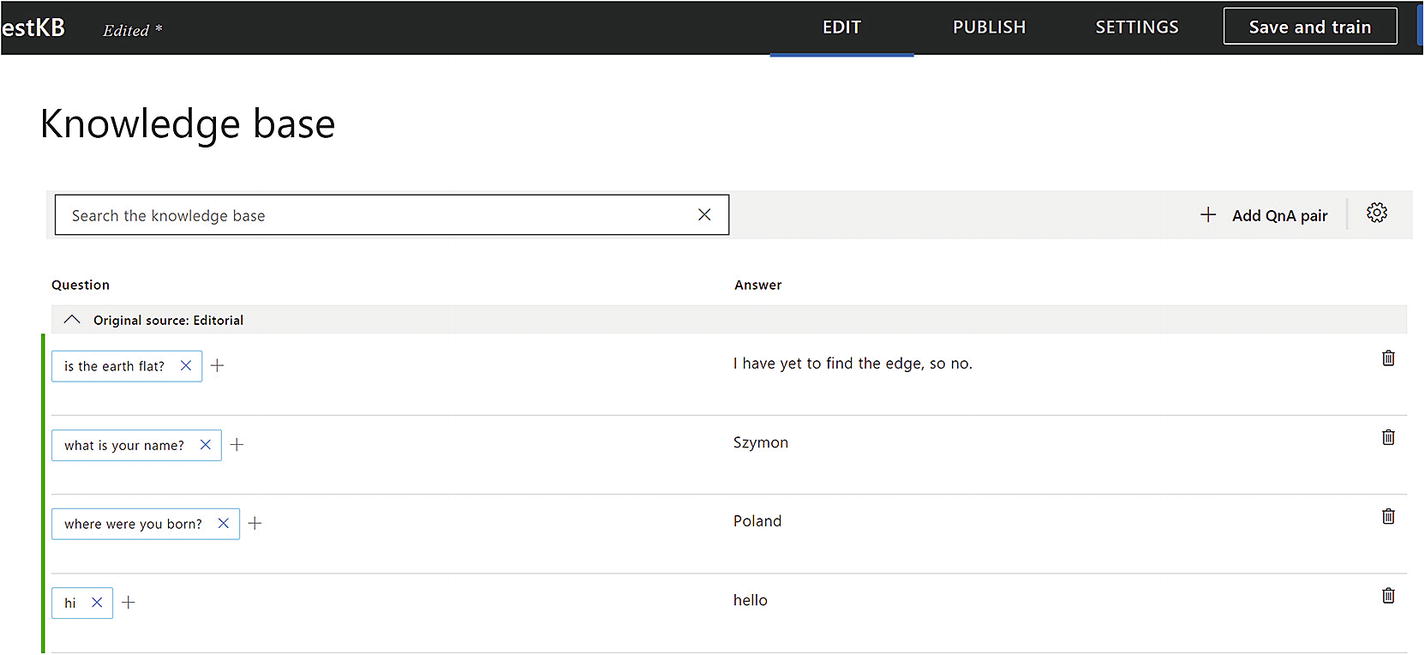
Task: Delete the 'is the earth flat?' QnA pair
Action: 1388,358
